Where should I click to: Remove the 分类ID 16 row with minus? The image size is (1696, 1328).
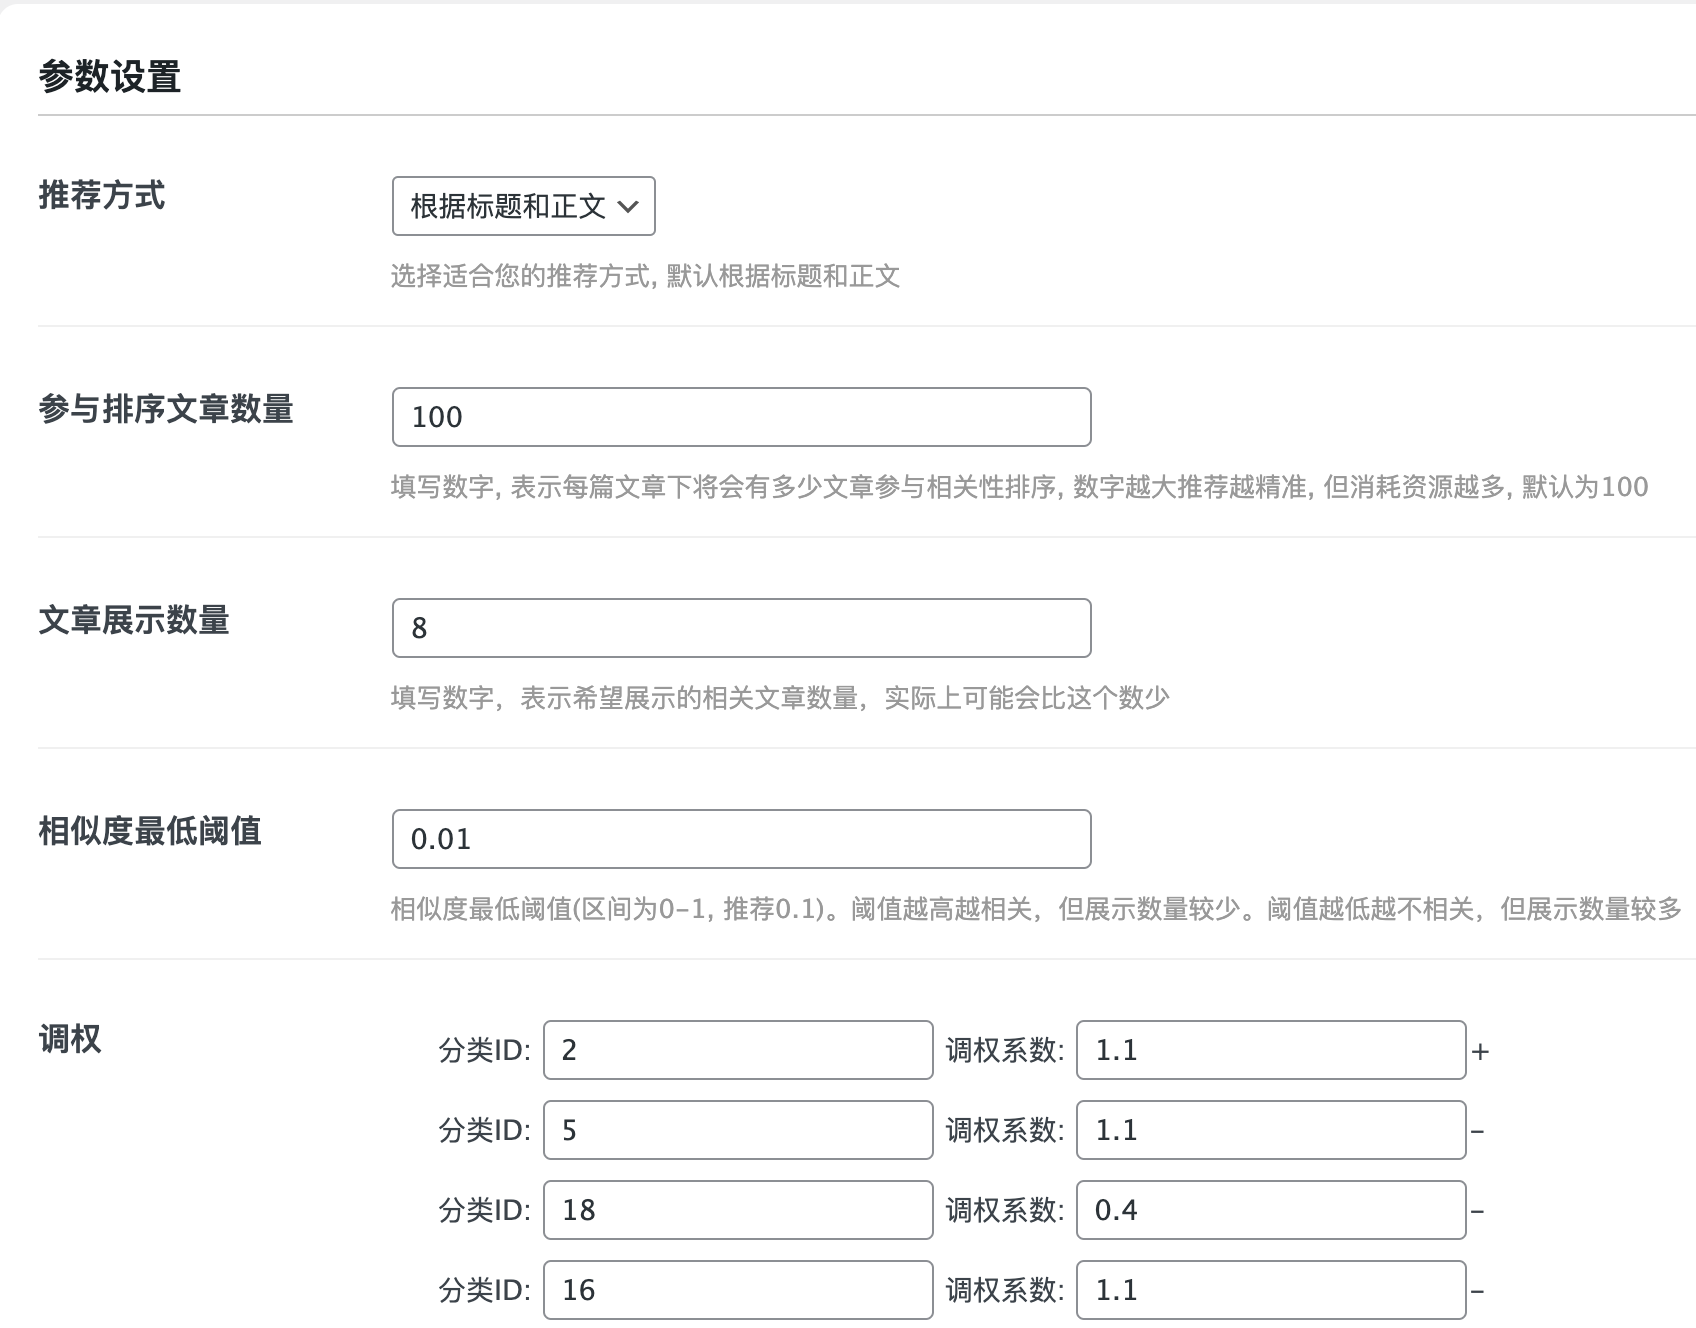tap(1478, 1292)
